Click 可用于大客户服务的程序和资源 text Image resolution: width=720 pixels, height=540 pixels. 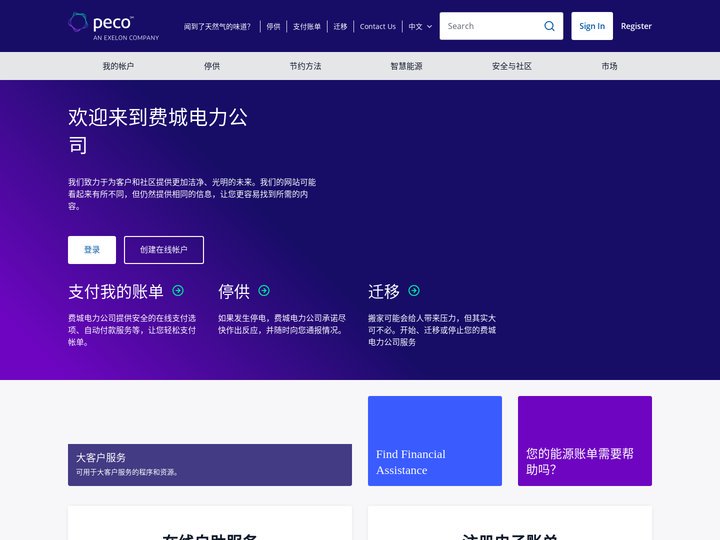pos(127,472)
